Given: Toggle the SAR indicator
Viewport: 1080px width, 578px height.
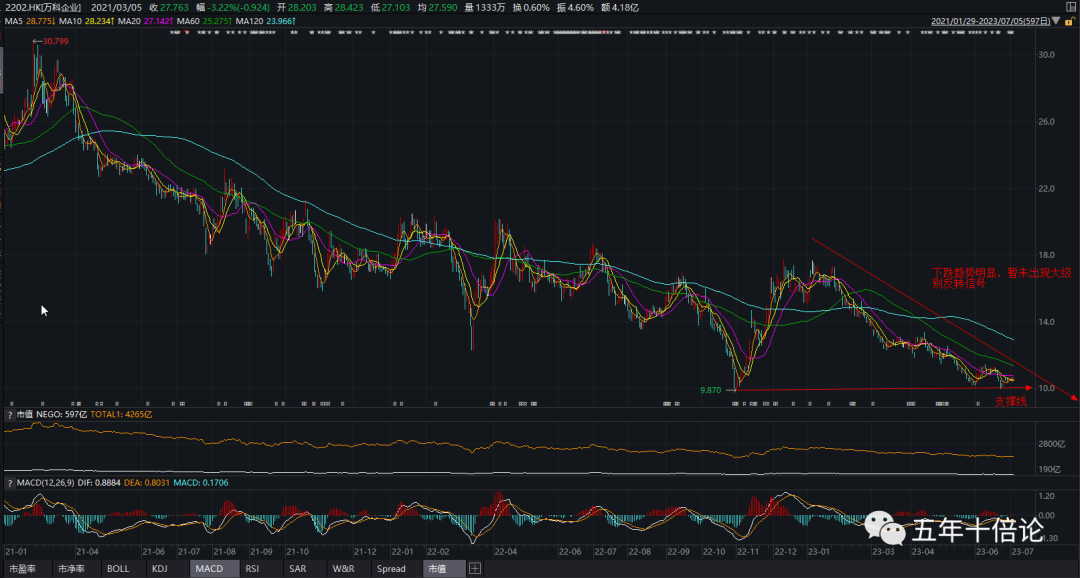Looking at the screenshot, I should (297, 569).
